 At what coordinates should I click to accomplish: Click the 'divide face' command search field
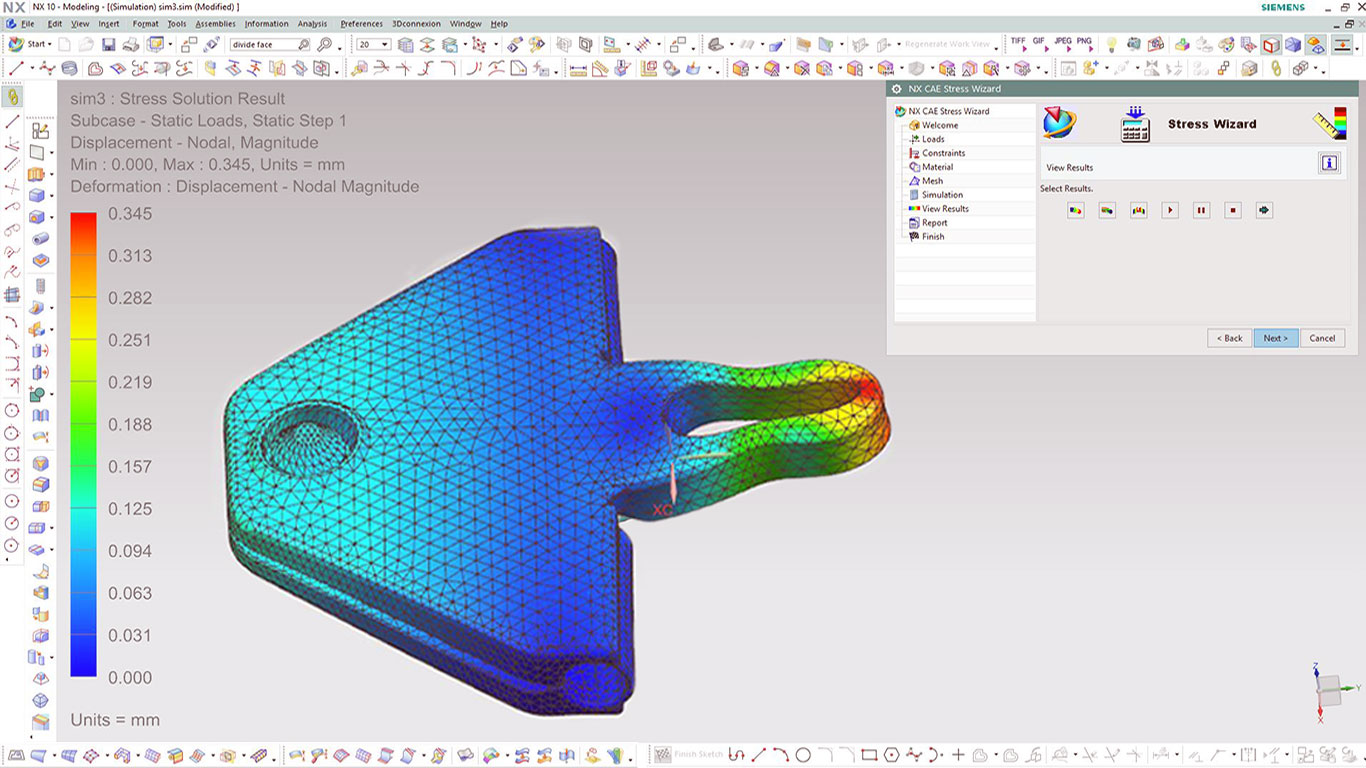pyautogui.click(x=264, y=45)
